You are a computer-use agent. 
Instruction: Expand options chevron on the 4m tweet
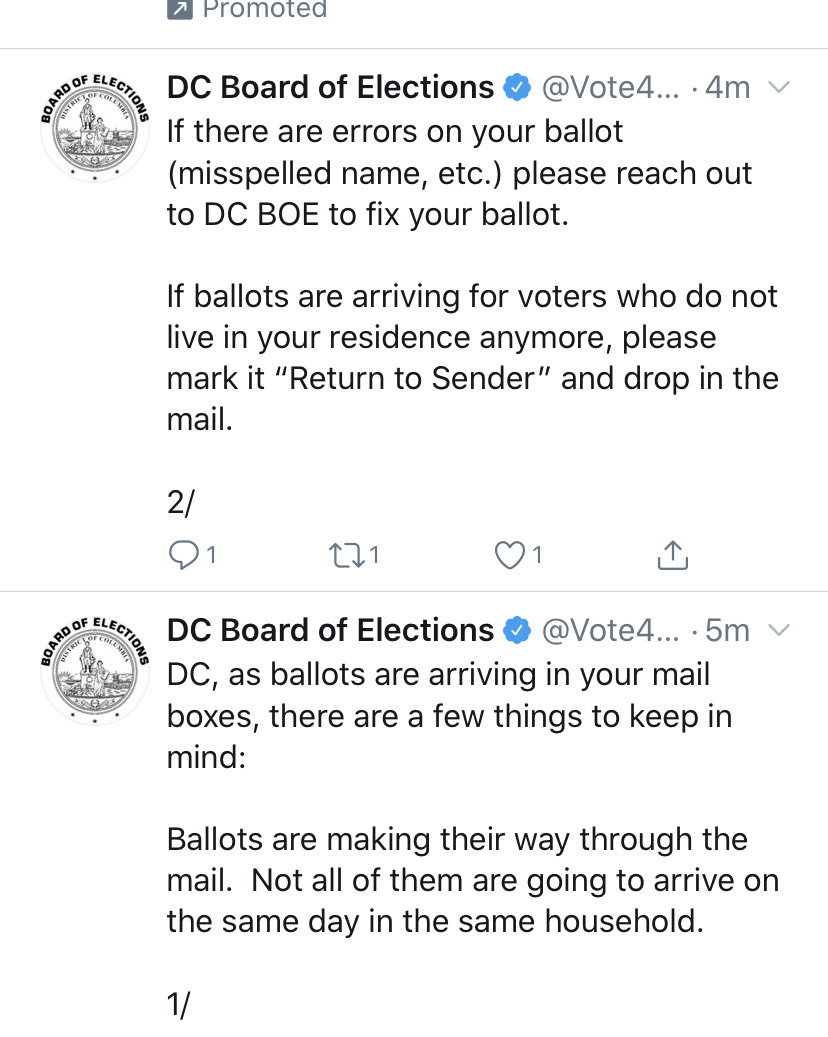coord(779,87)
